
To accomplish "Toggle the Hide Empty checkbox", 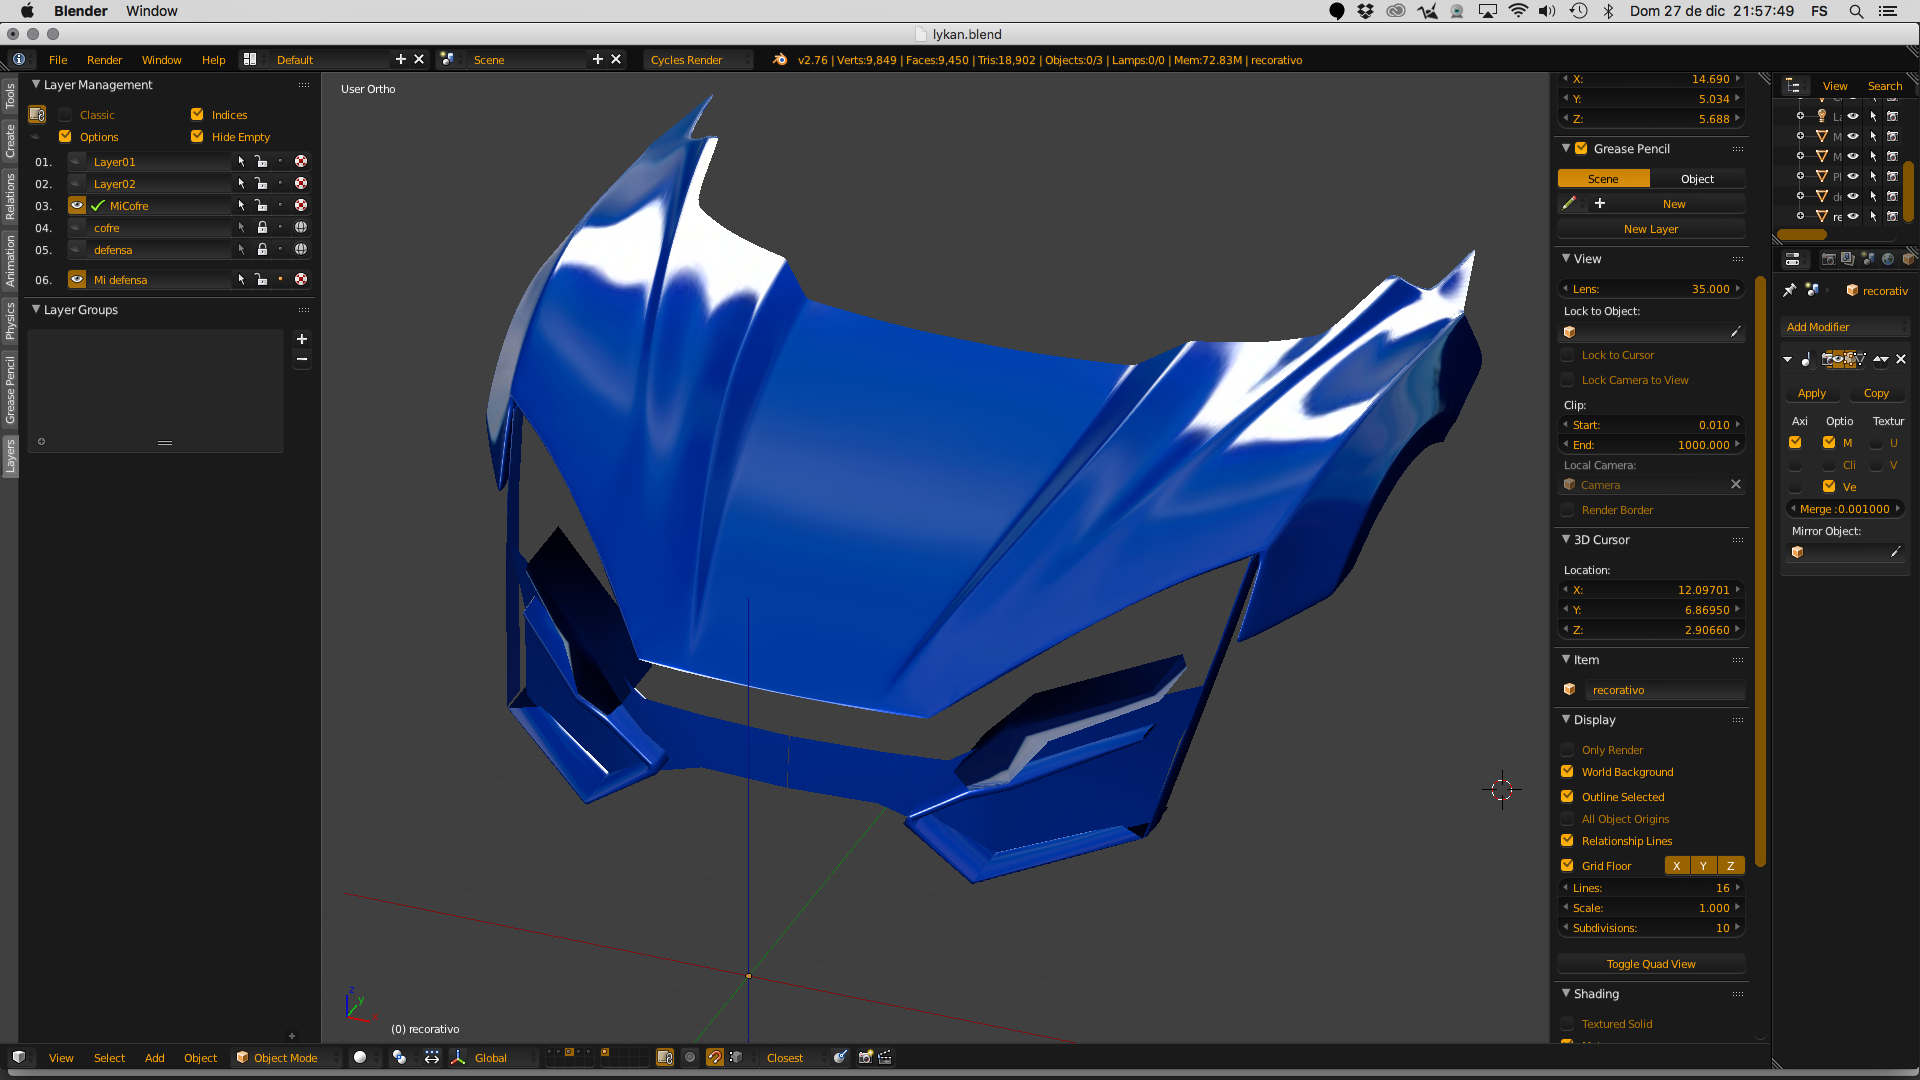I will pos(197,137).
